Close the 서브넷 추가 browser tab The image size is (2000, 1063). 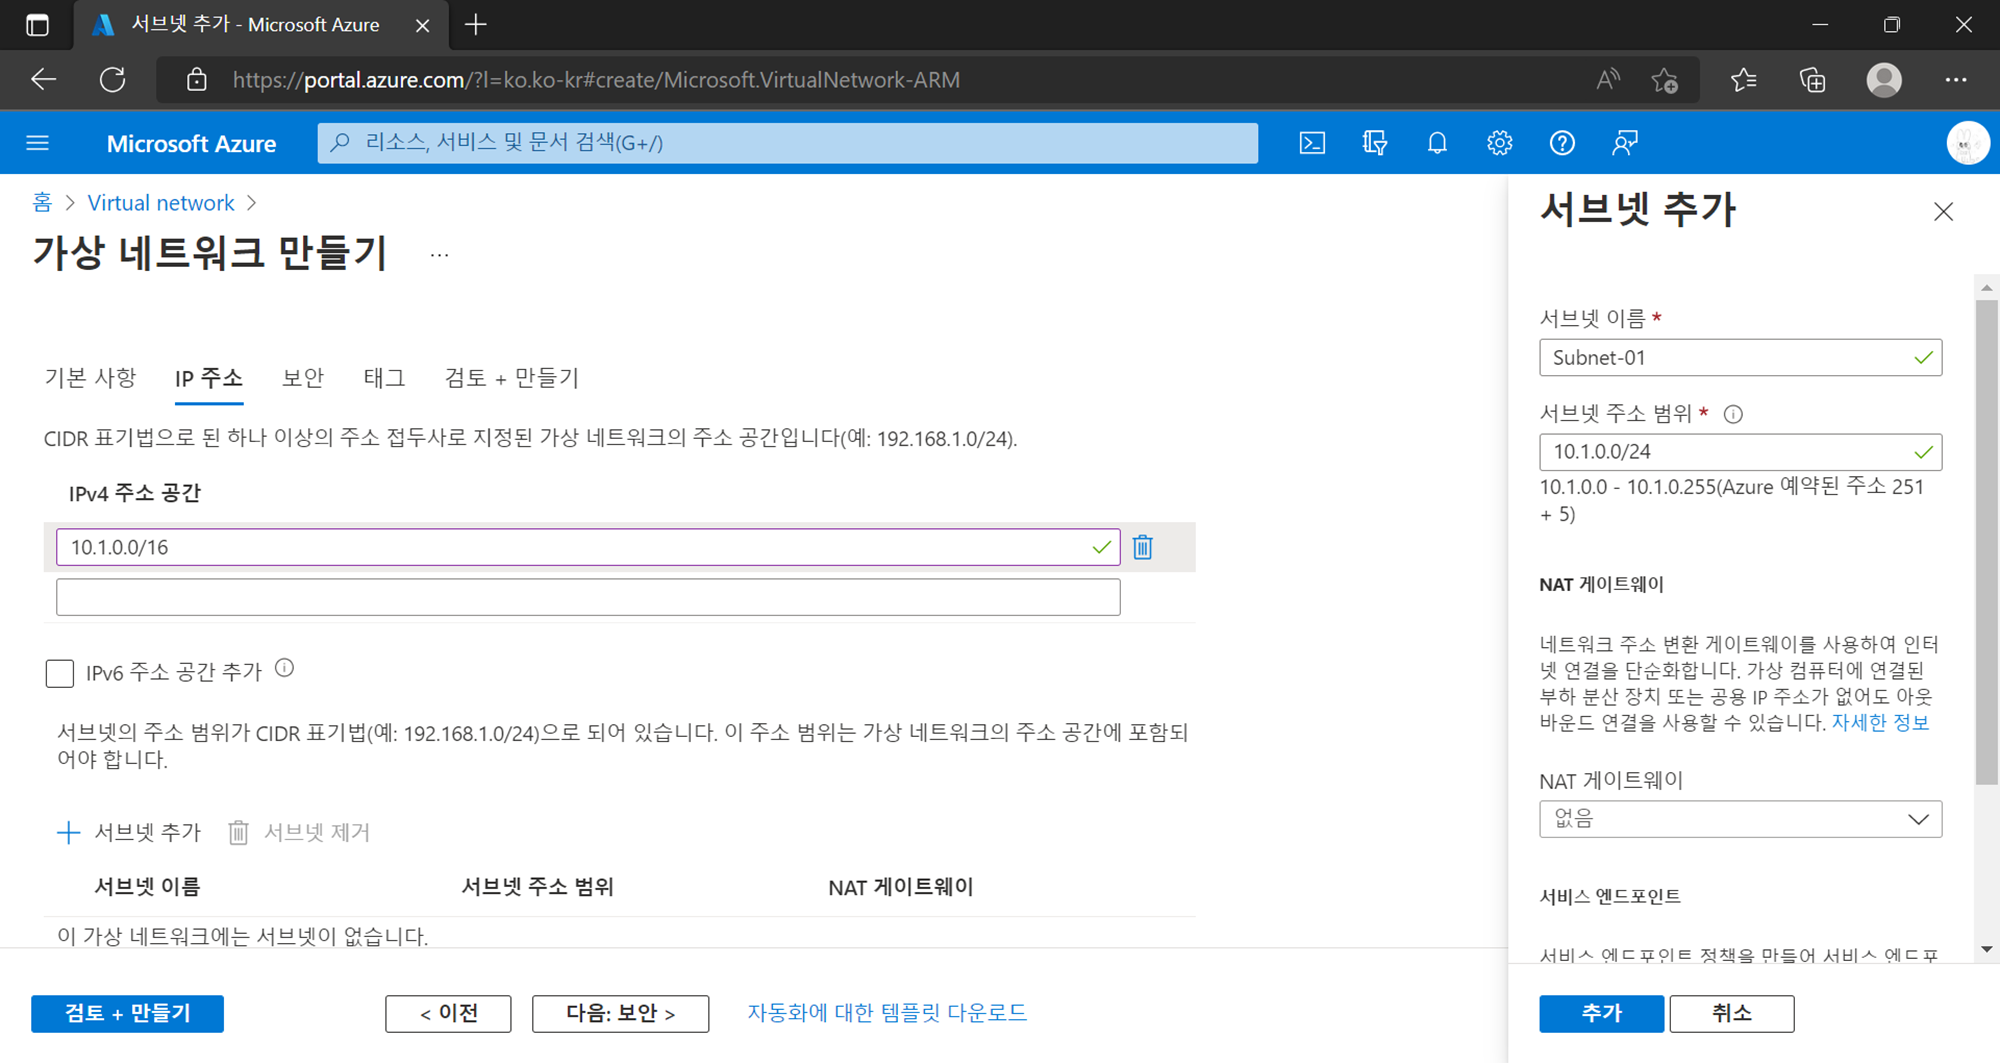coord(422,25)
